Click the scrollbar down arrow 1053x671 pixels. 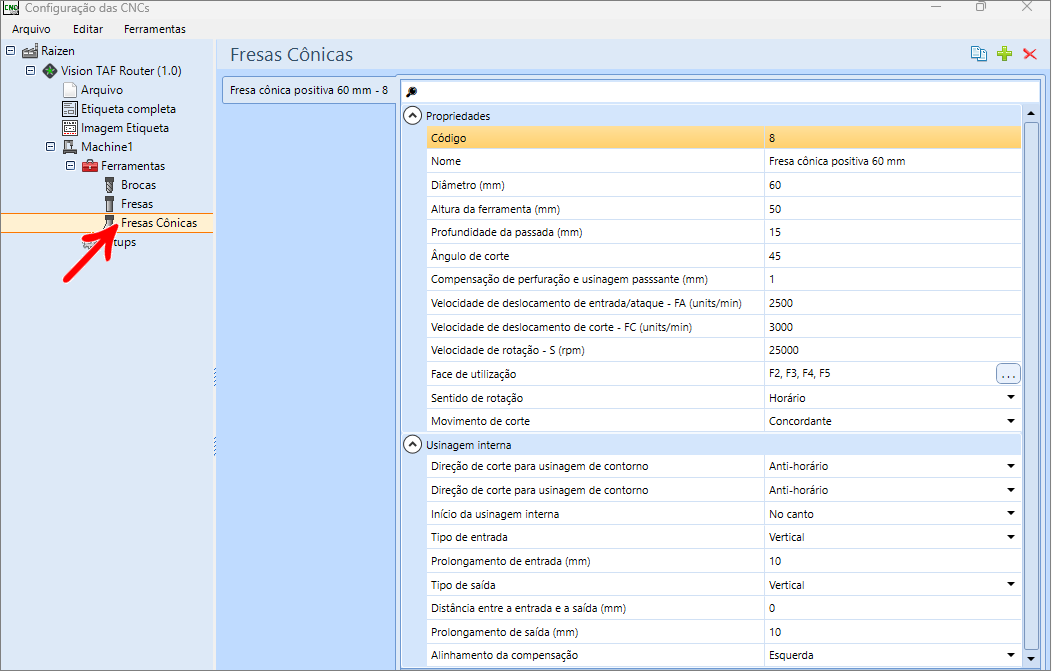[x=1031, y=658]
